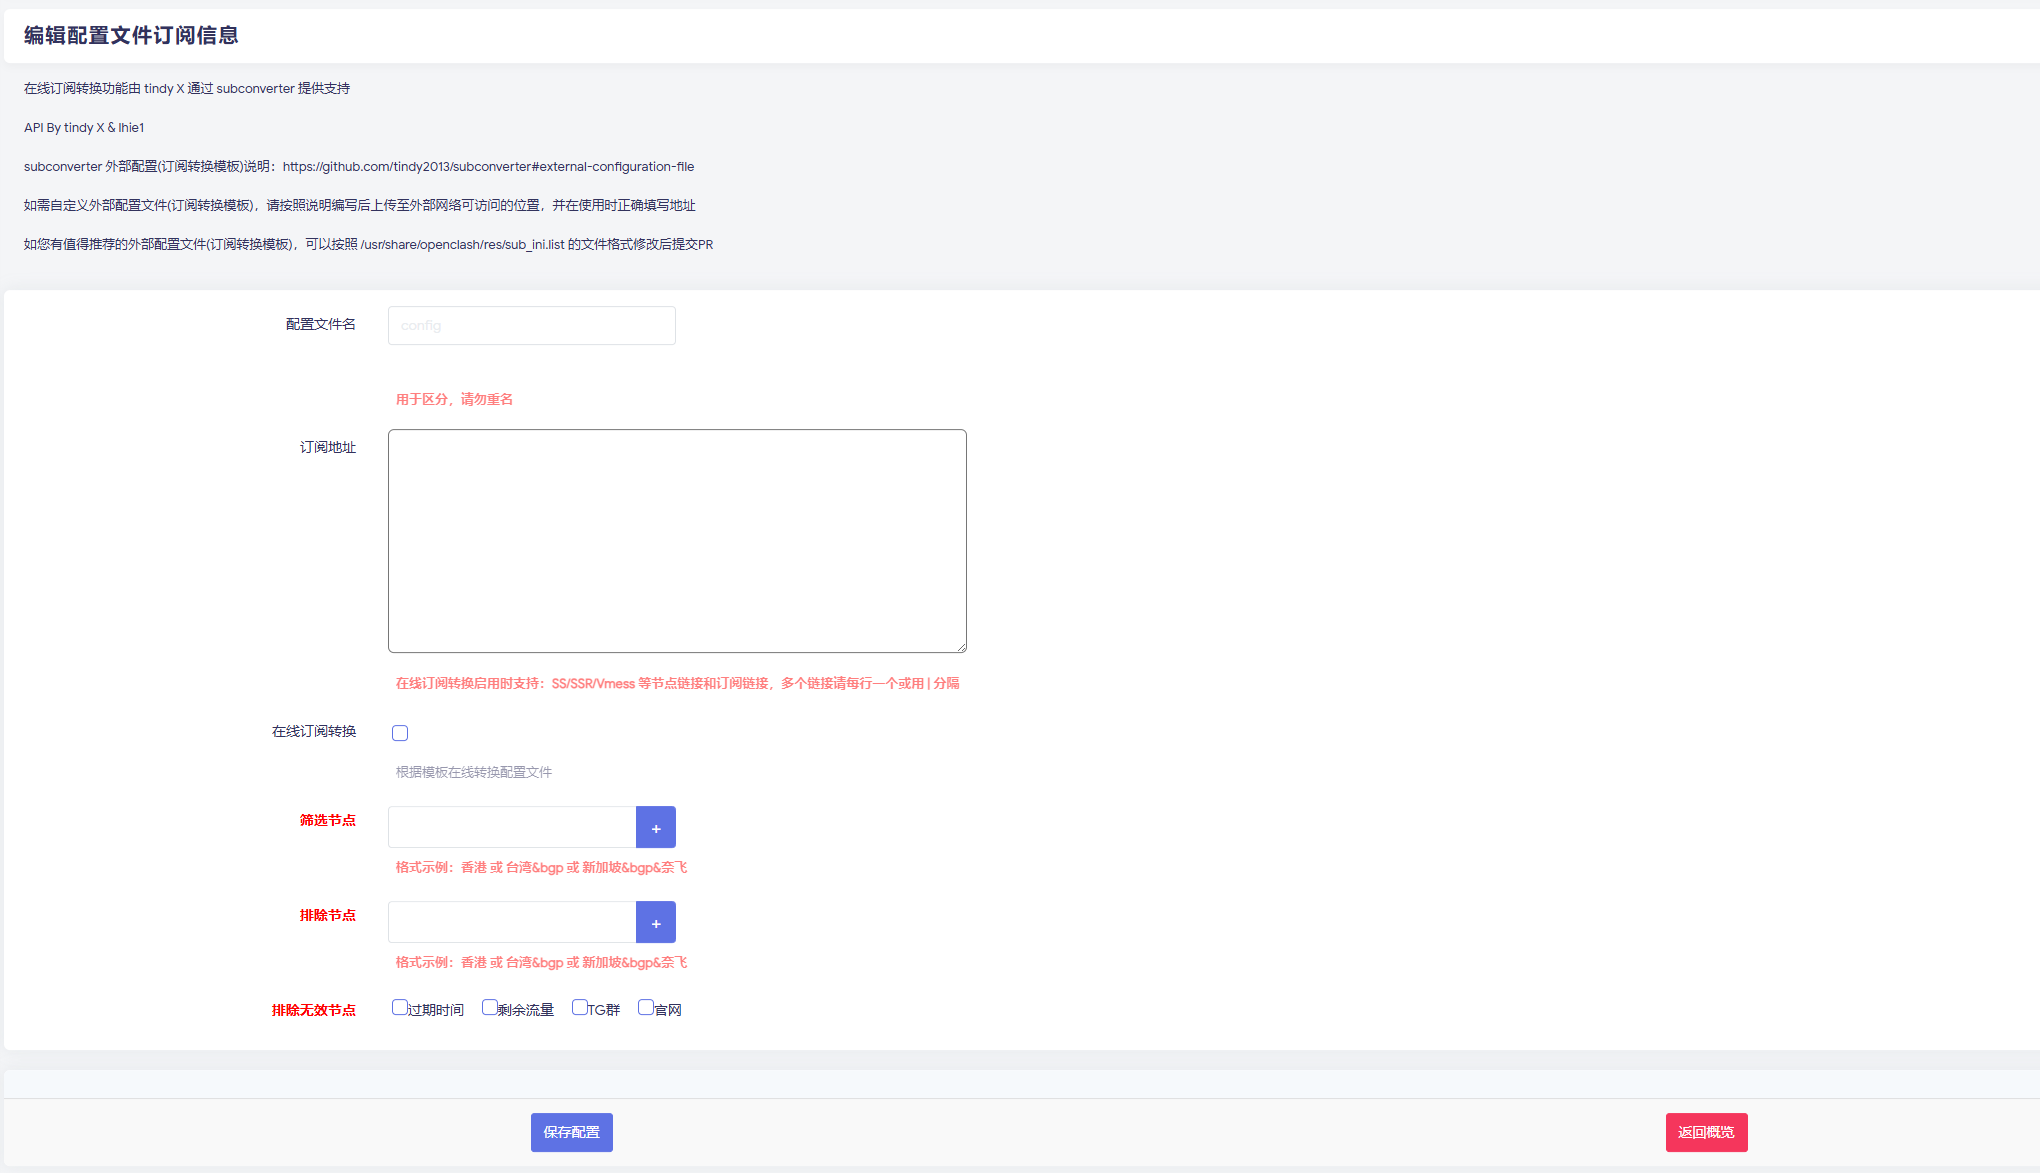Image resolution: width=2040 pixels, height=1173 pixels.
Task: Click the 返回概览 button
Action: [x=1706, y=1132]
